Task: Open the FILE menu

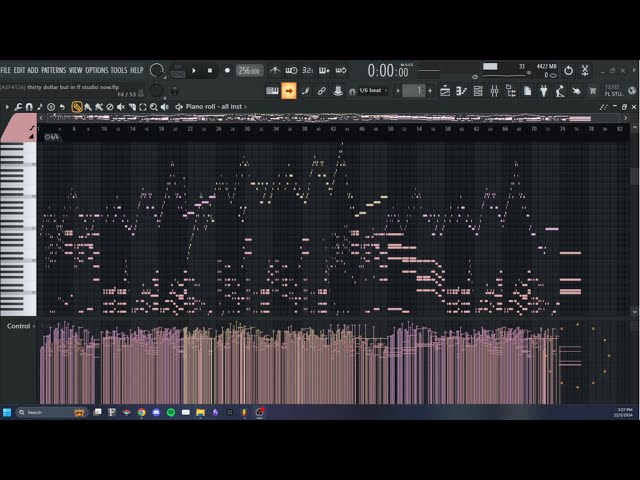Action: point(6,70)
